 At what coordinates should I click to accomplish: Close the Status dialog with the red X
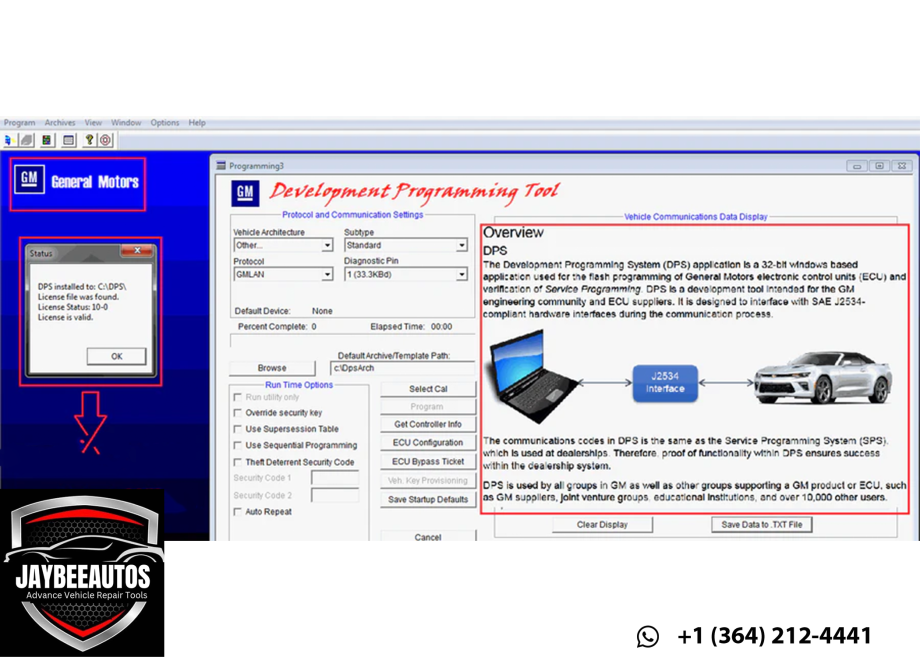(137, 251)
